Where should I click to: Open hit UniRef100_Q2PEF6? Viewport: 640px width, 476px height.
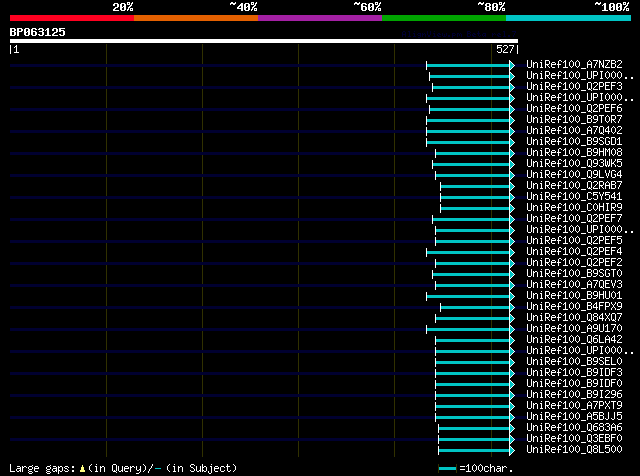coord(574,109)
